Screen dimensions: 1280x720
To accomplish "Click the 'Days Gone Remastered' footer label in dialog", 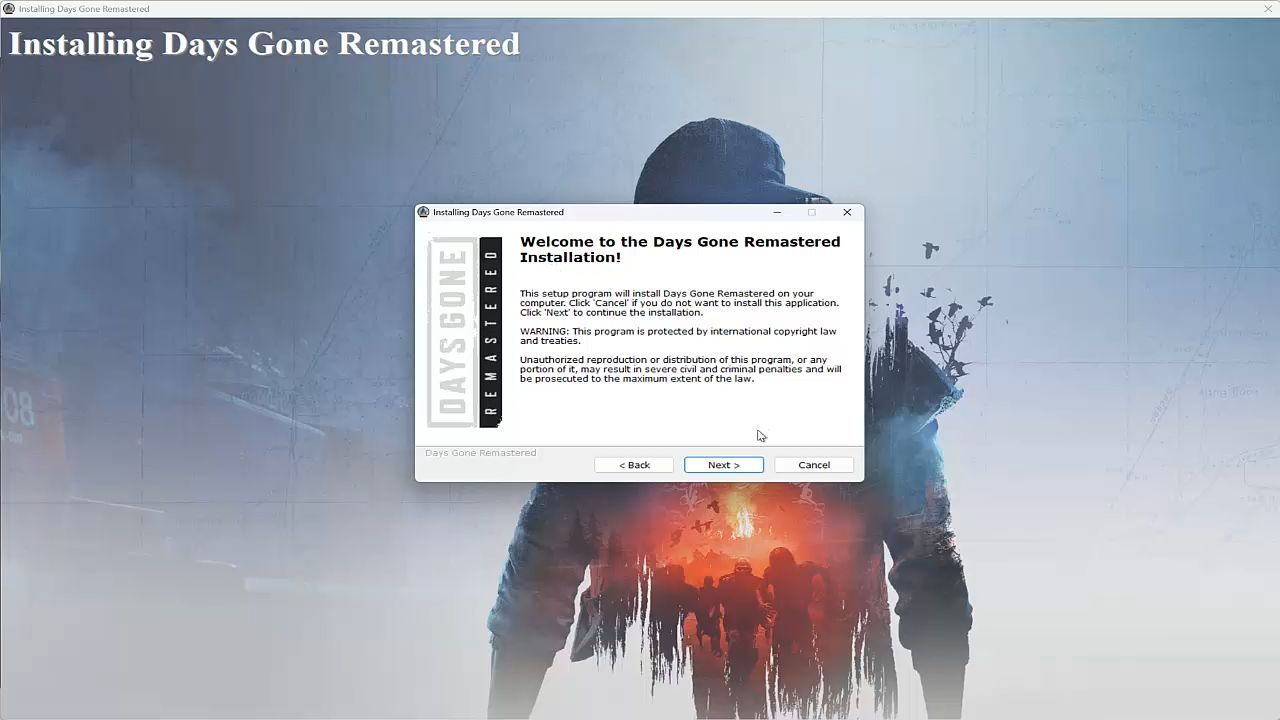I will (x=481, y=453).
